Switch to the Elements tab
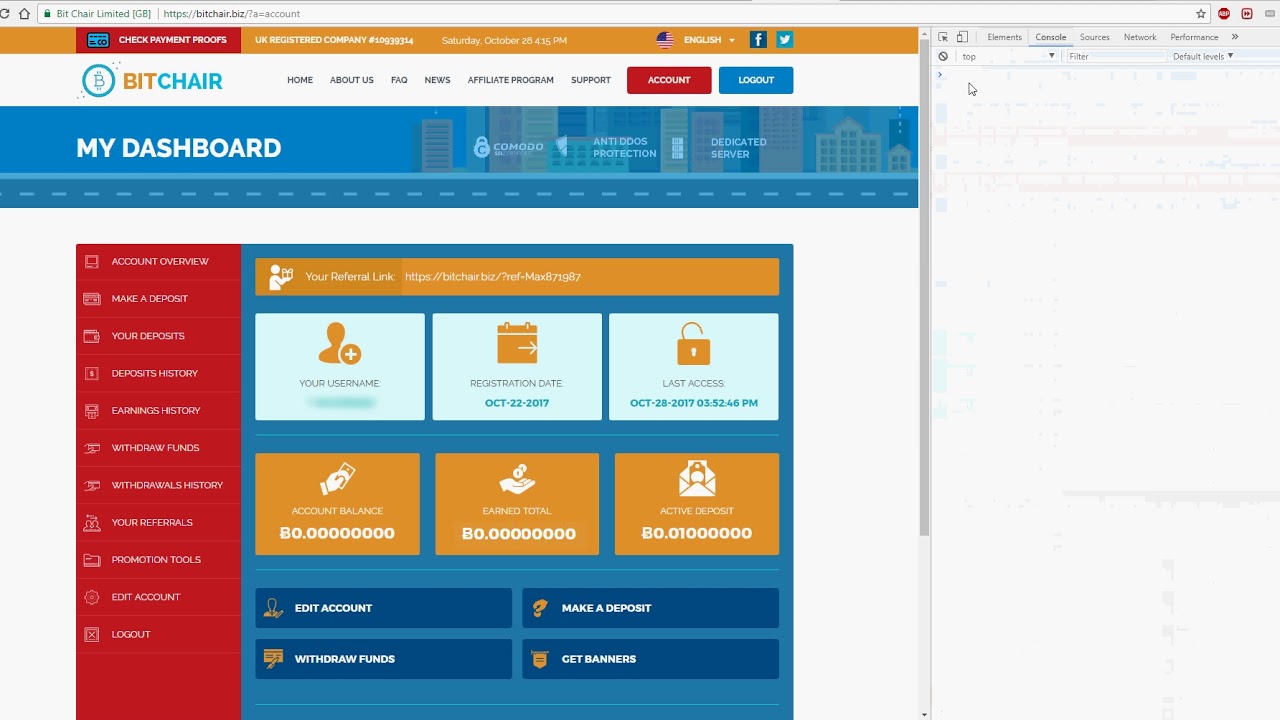 [x=1004, y=37]
